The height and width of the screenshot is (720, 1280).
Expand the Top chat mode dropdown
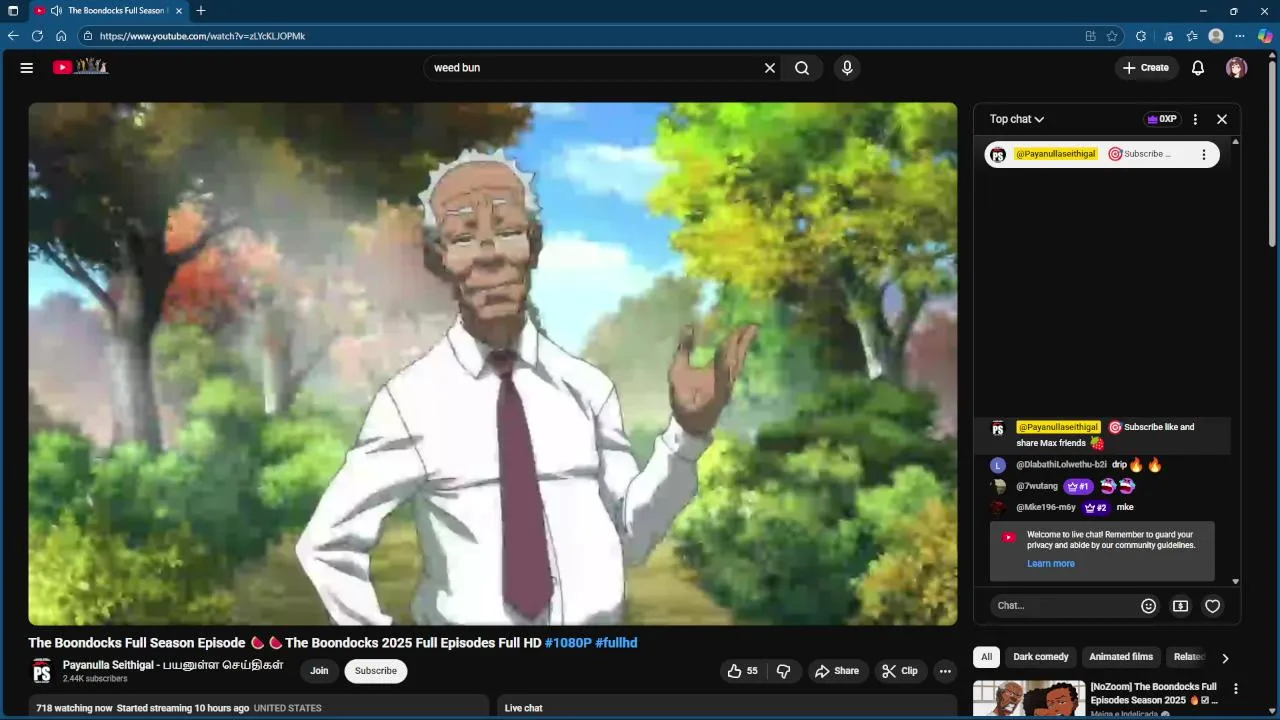point(1017,119)
